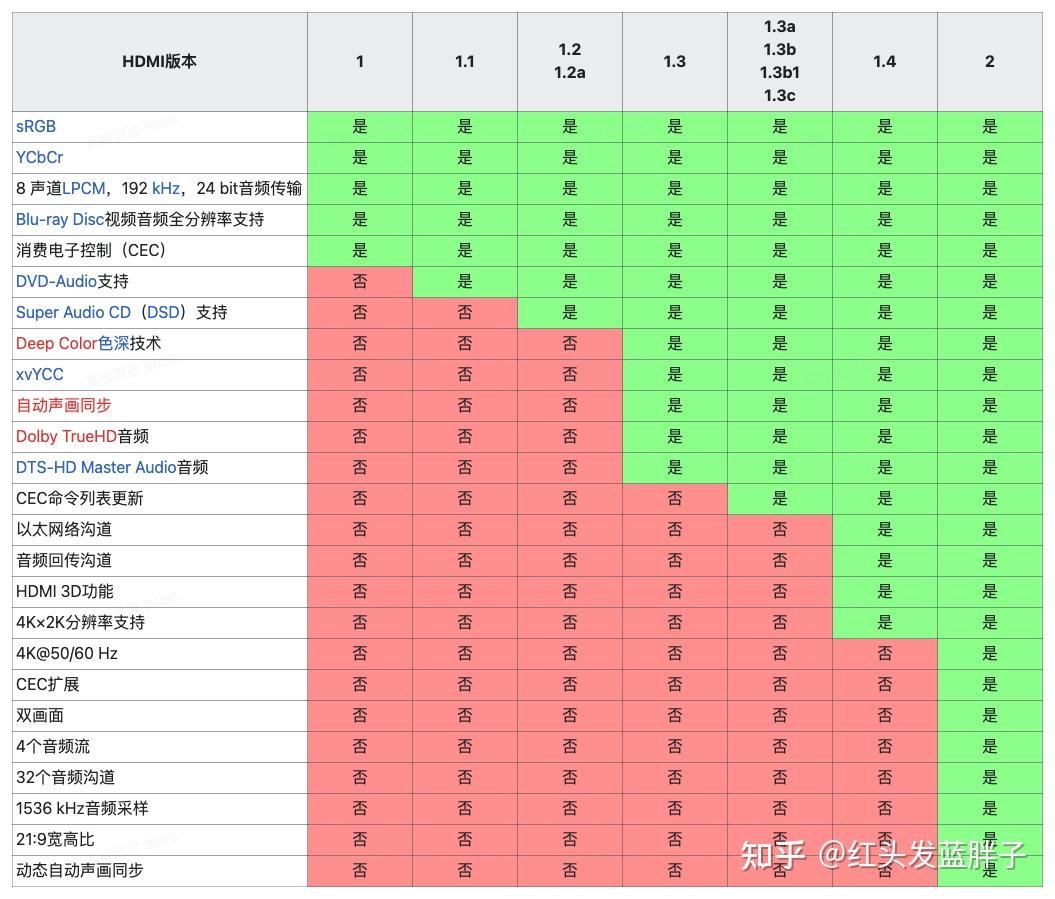1055x899 pixels.
Task: Click 是 for 以太网络沟道 in version 1.4
Action: coord(885,529)
